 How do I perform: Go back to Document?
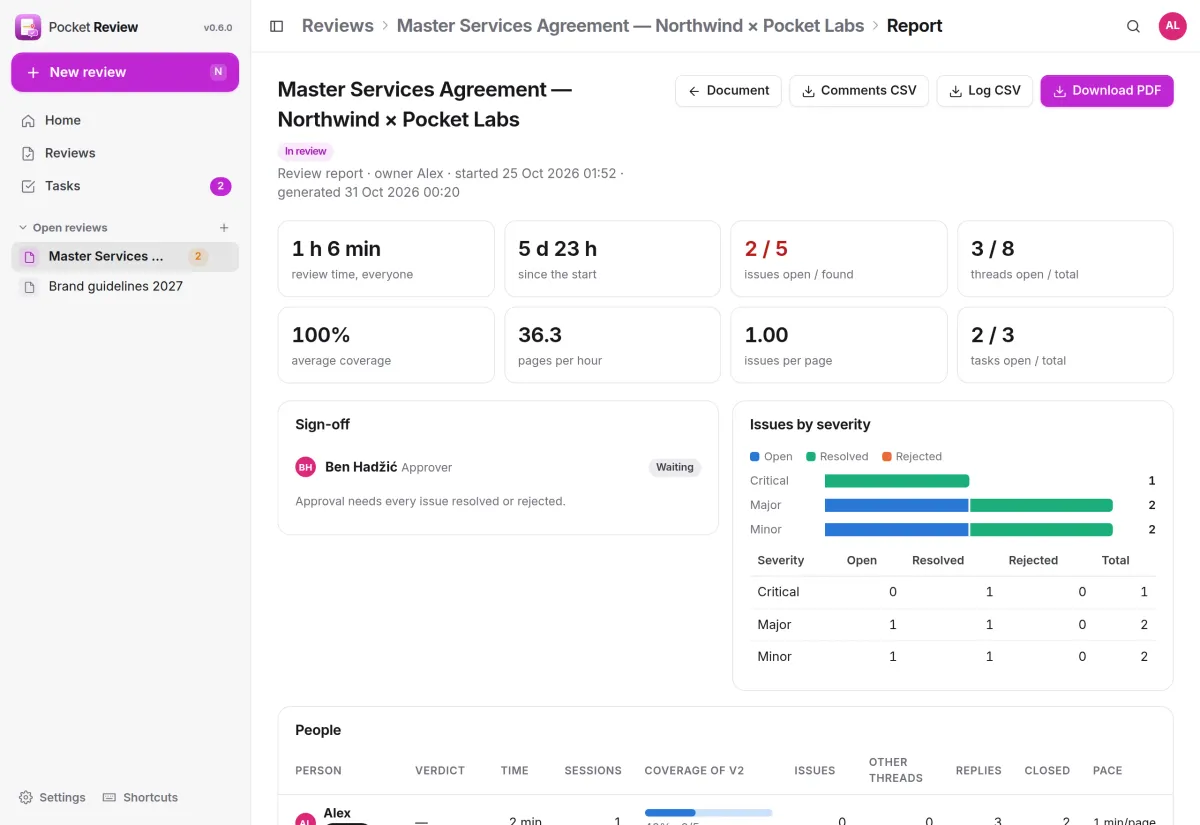[728, 90]
